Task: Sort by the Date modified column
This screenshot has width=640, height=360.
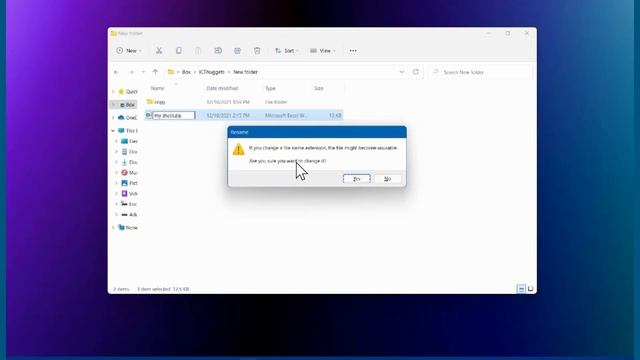Action: tap(222, 88)
